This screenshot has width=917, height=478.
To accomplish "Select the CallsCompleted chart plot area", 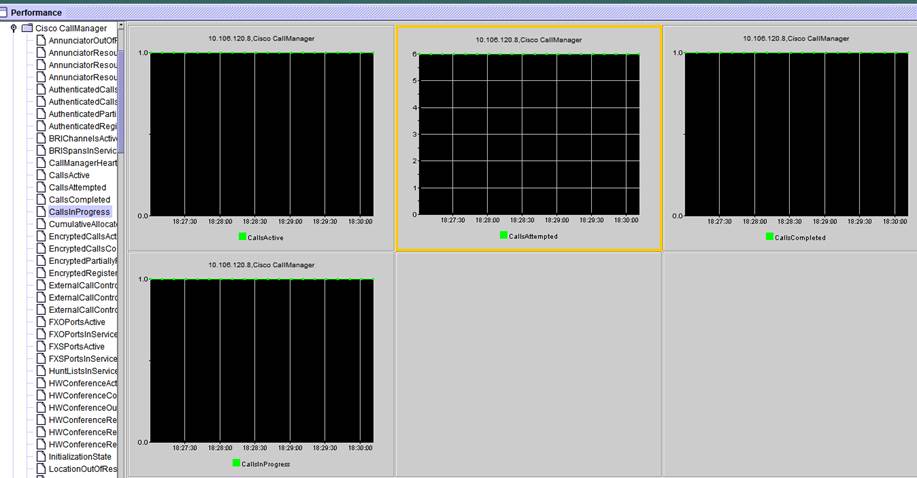I will [x=797, y=134].
